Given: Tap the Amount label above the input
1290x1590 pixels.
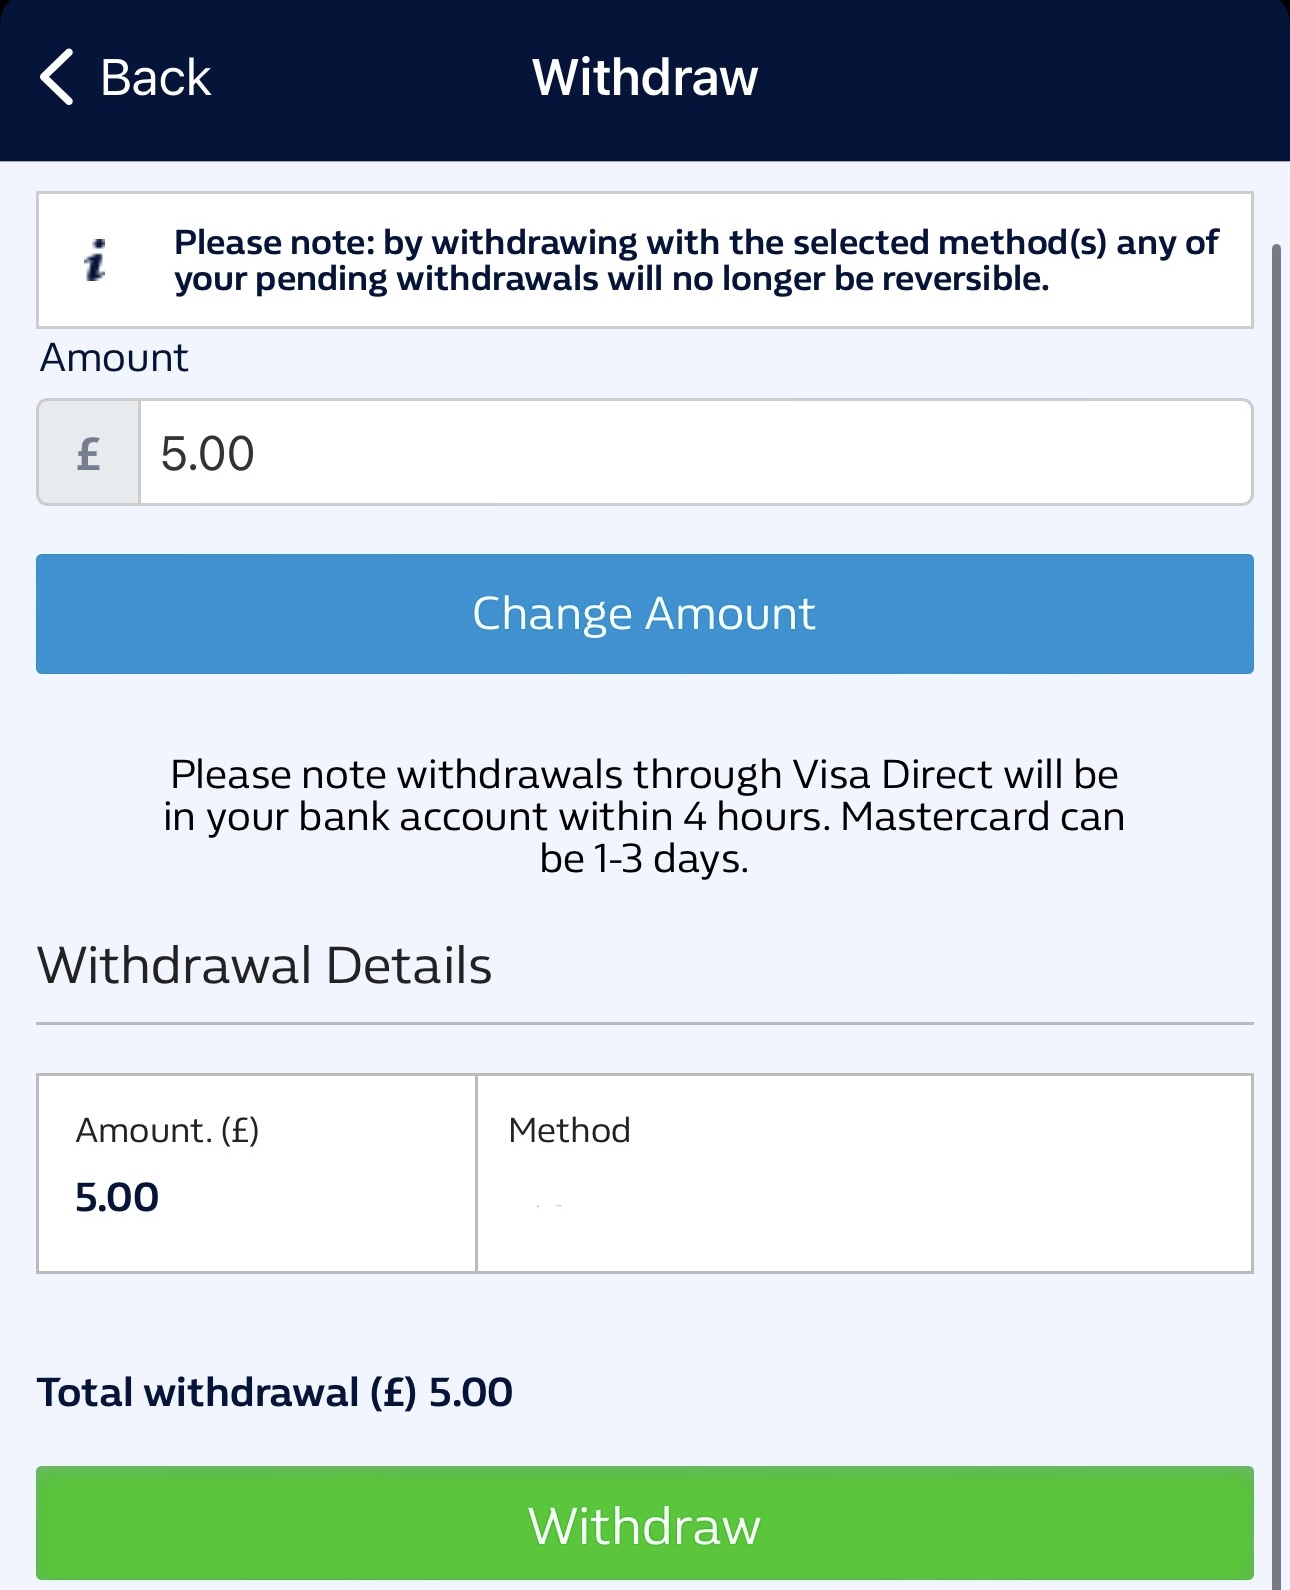Looking at the screenshot, I should click(112, 356).
